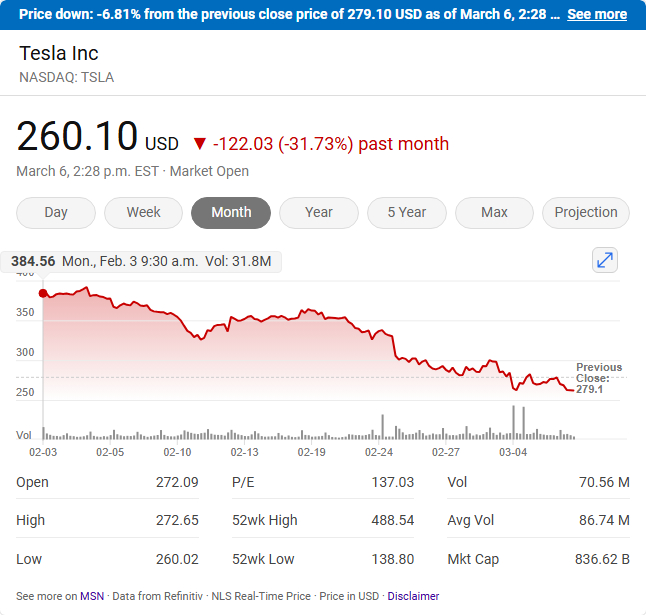Click the expand chart icon
The height and width of the screenshot is (615, 646).
click(605, 260)
